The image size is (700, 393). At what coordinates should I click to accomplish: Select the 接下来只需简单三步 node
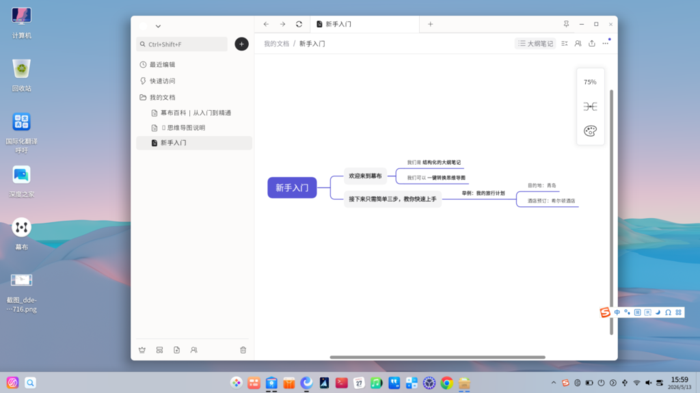tap(392, 199)
